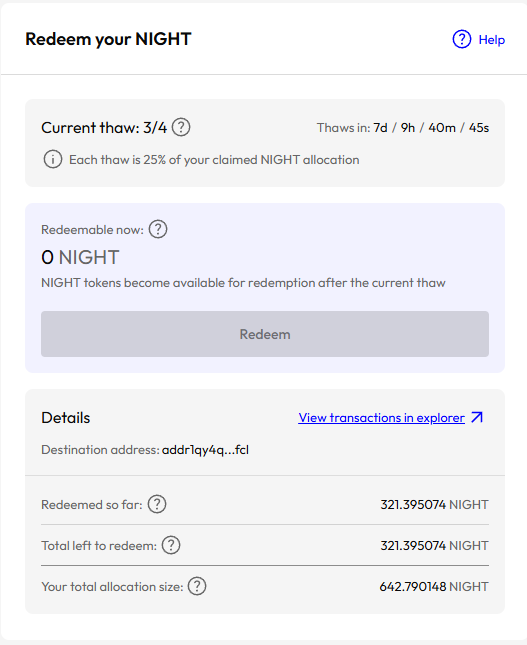Show tooltip next to Current thaw: 3/4

click(x=181, y=127)
